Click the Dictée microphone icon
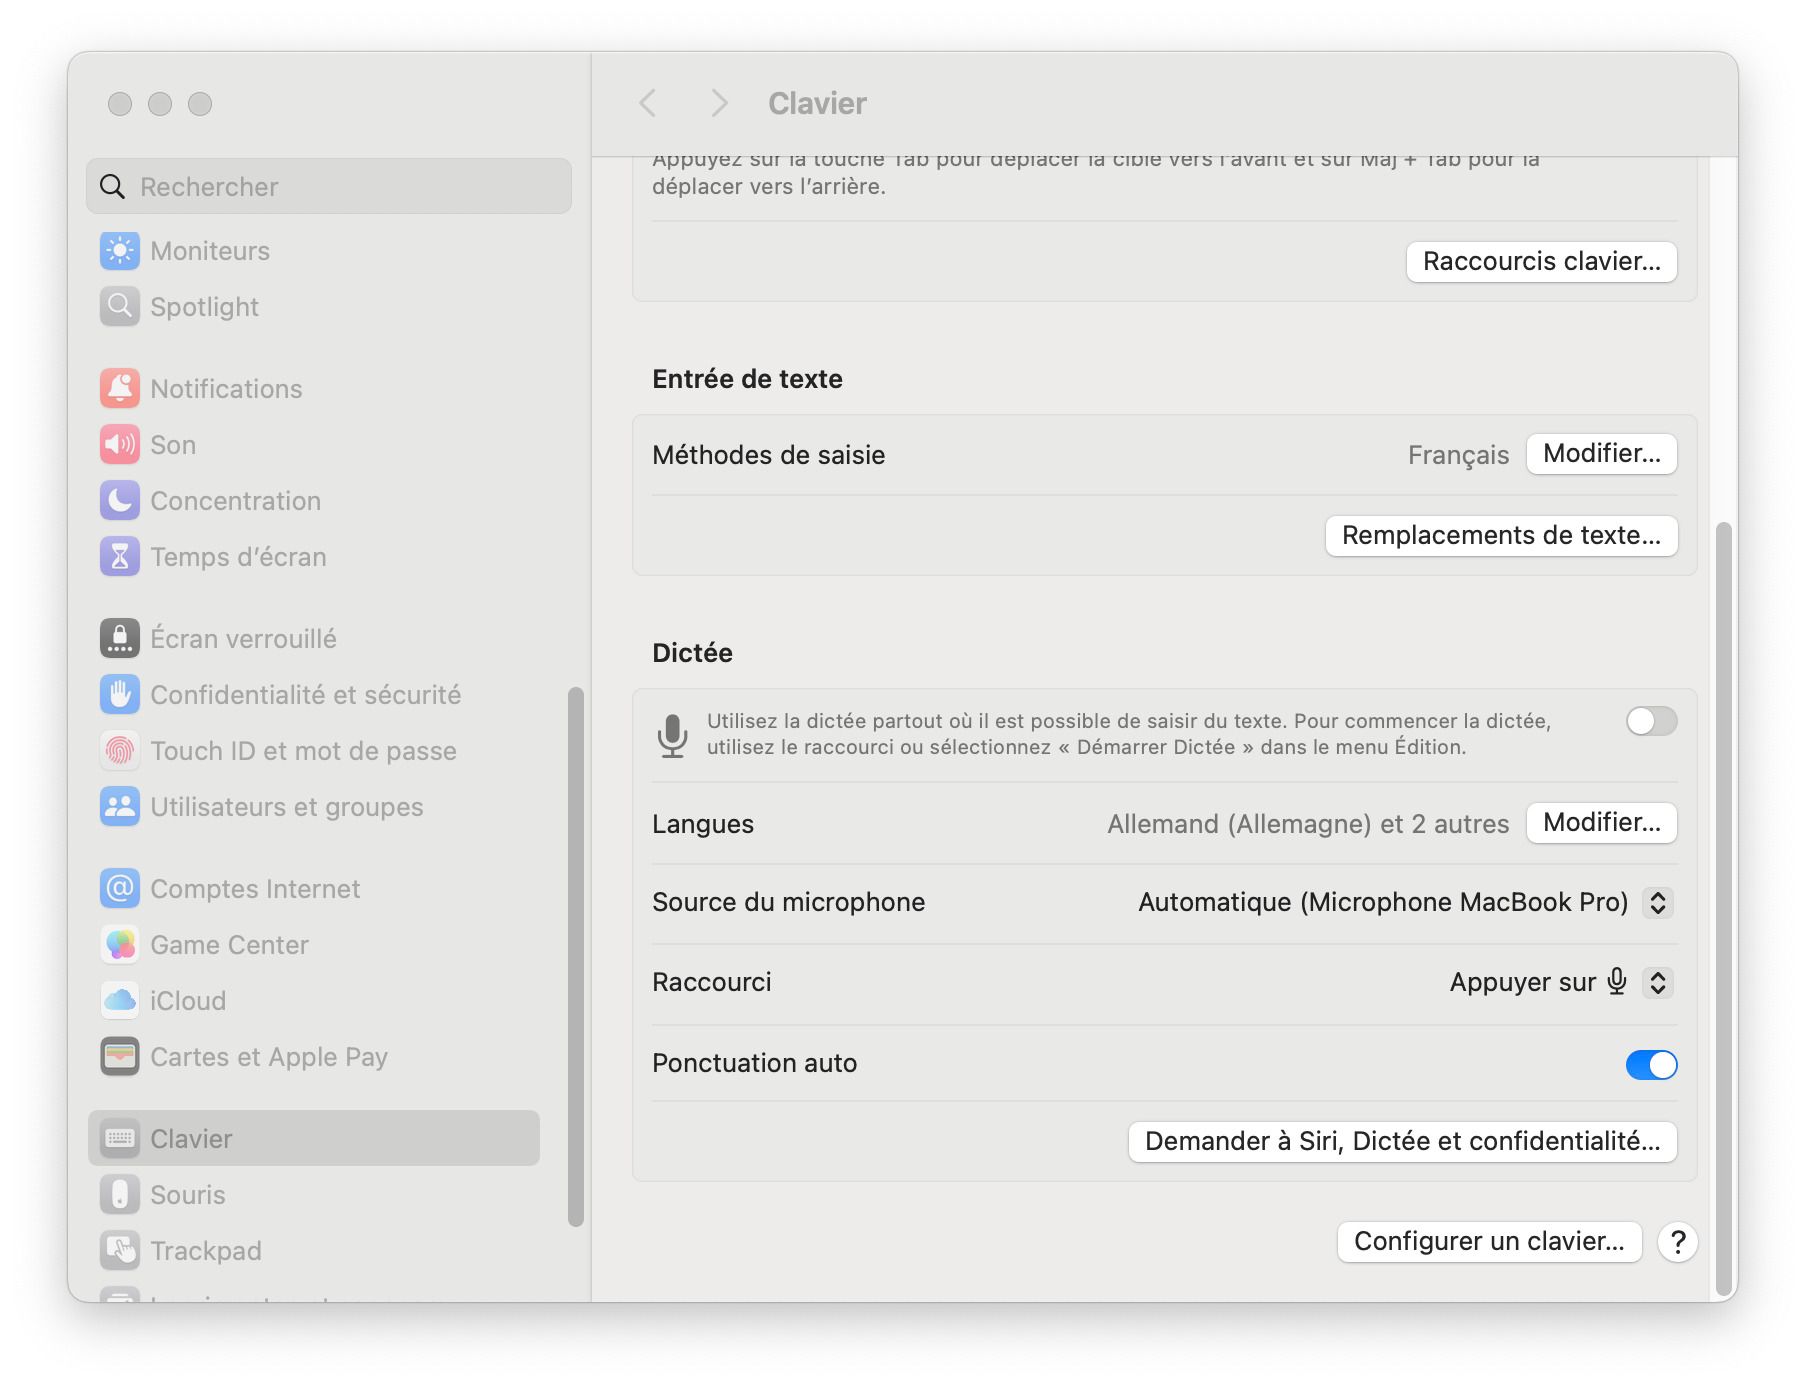Image resolution: width=1806 pixels, height=1386 pixels. point(672,735)
